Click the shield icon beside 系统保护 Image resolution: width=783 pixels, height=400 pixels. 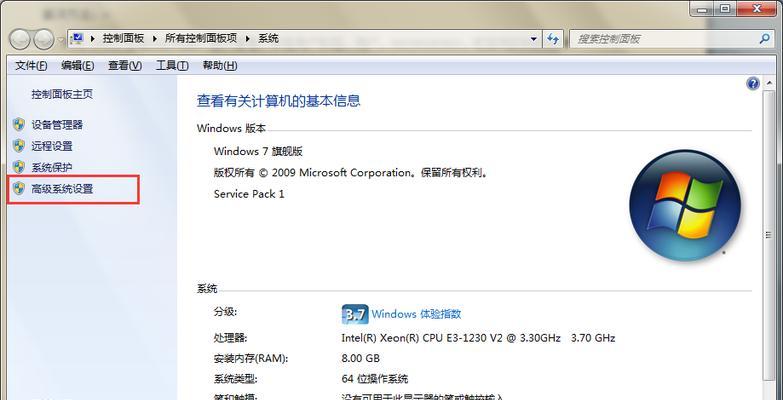[19, 167]
